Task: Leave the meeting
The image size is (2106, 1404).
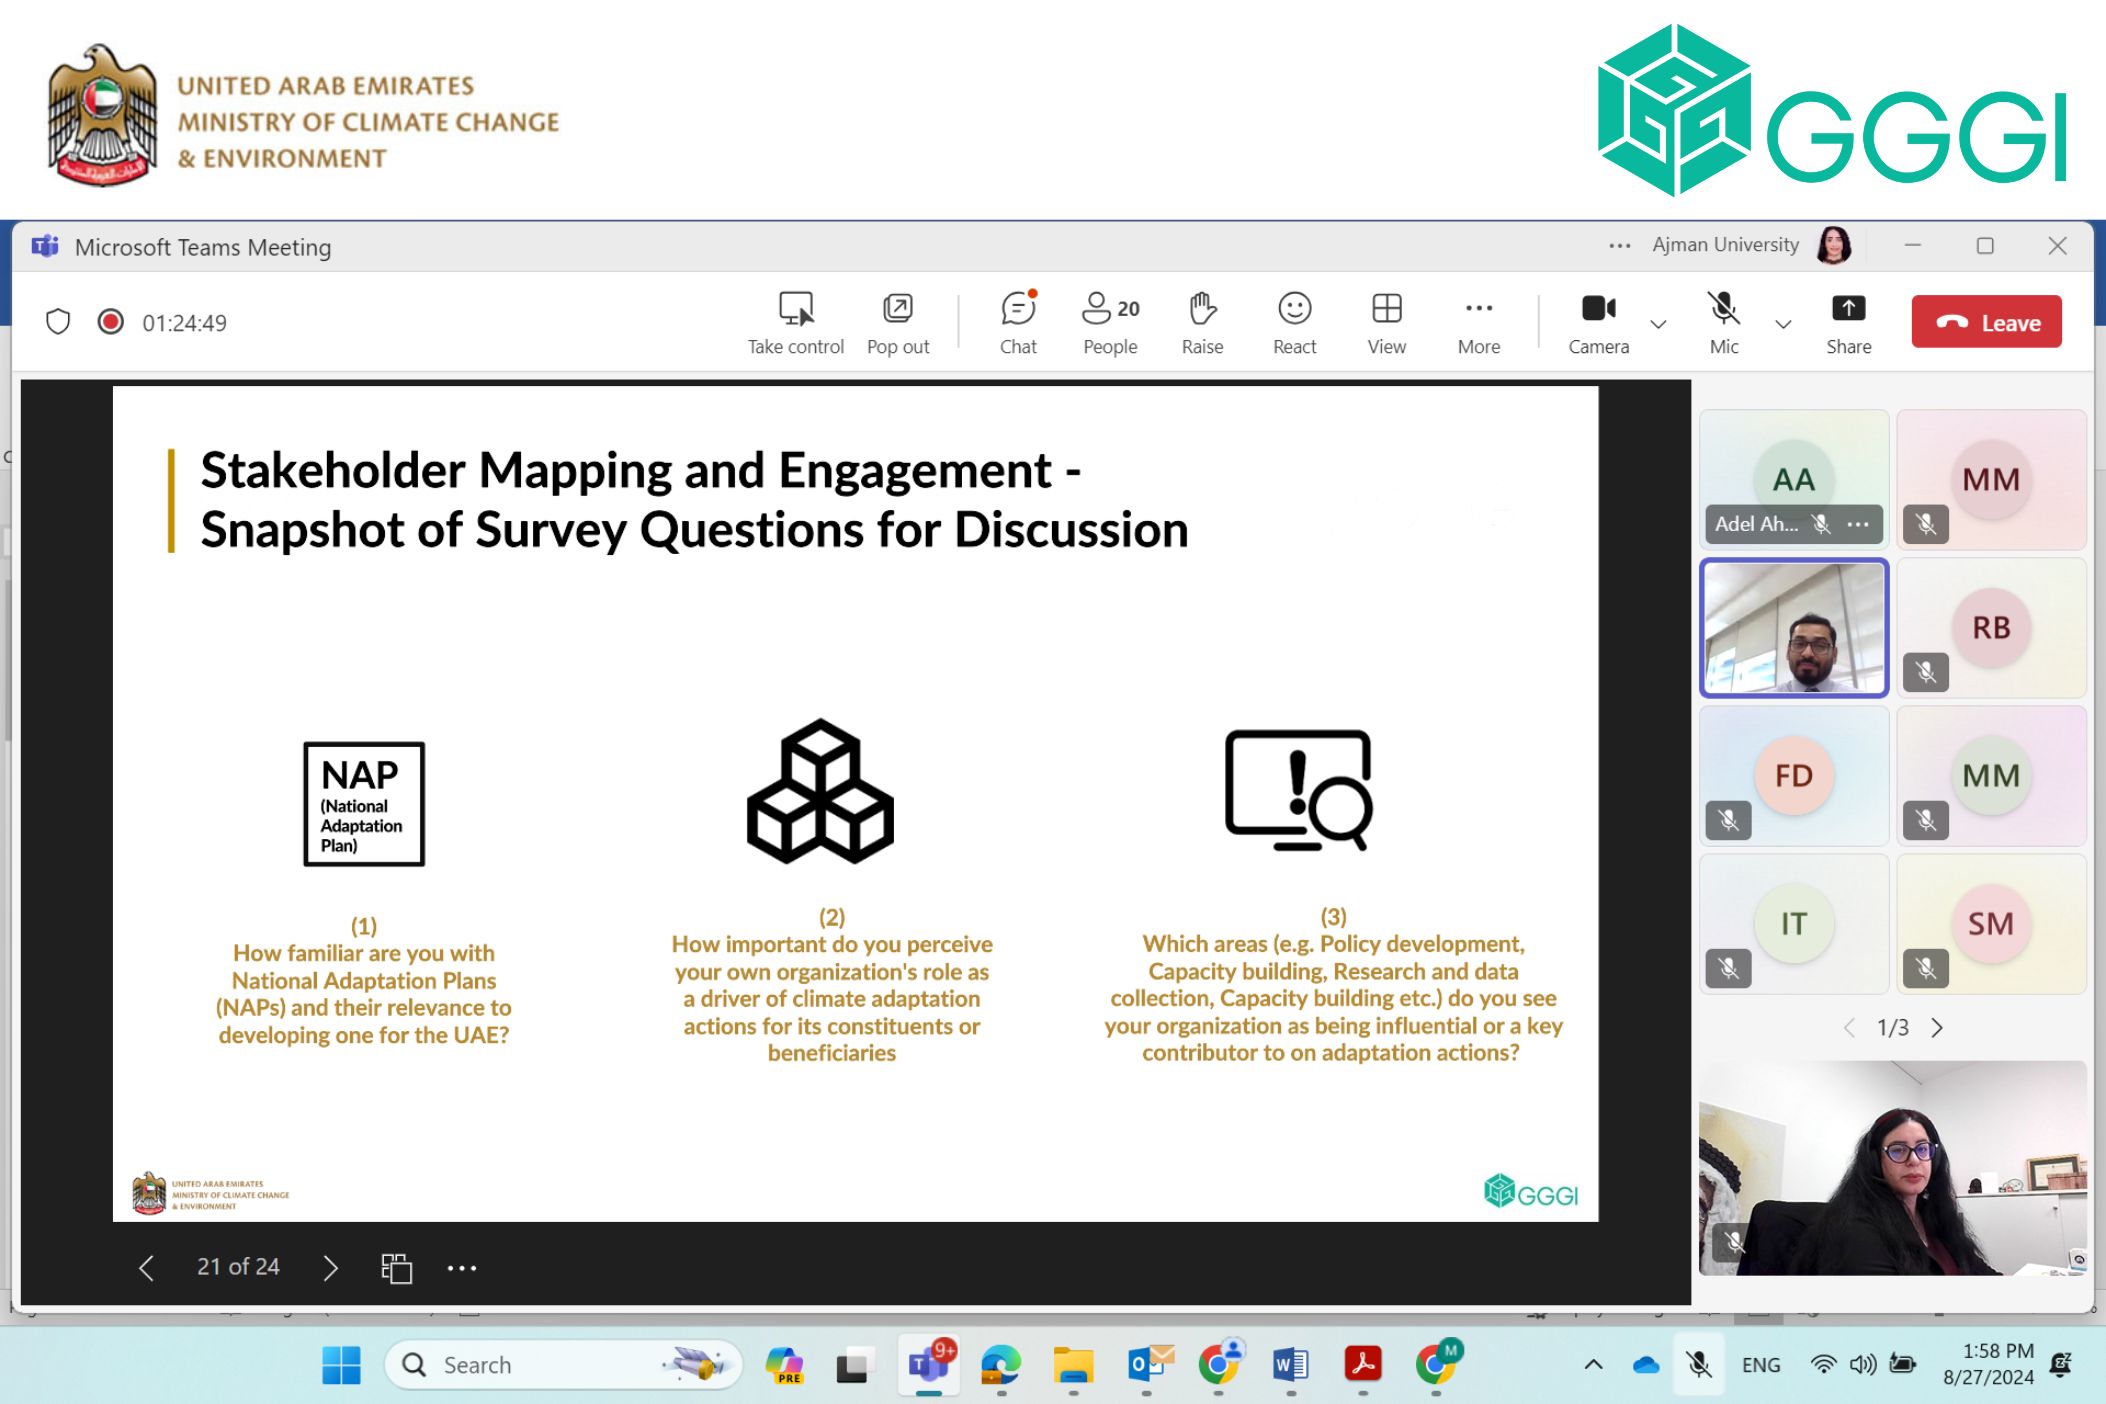Action: point(1986,322)
